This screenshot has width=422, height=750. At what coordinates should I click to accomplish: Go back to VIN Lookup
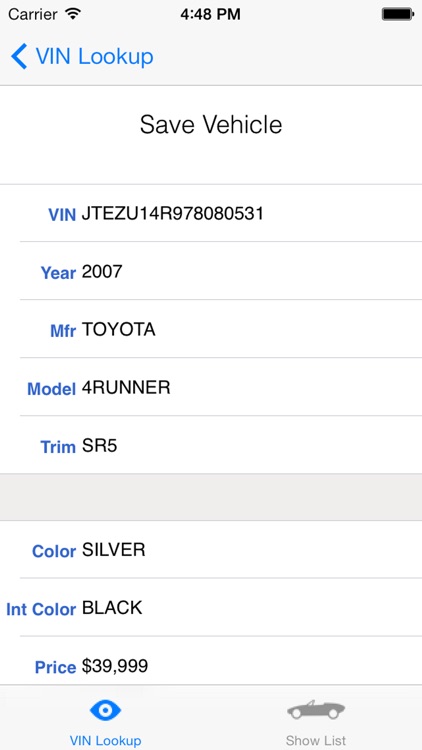tap(82, 56)
